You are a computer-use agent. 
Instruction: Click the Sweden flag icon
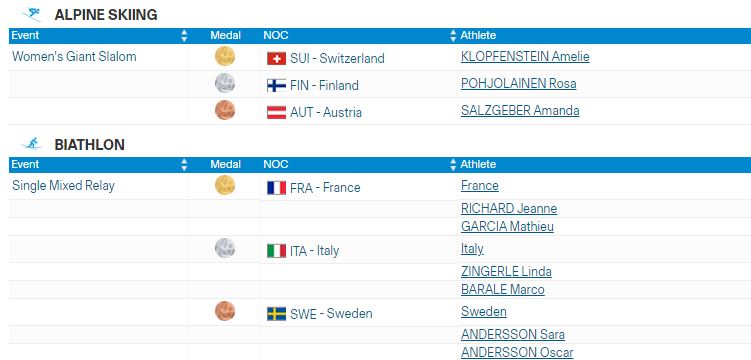coord(276,314)
